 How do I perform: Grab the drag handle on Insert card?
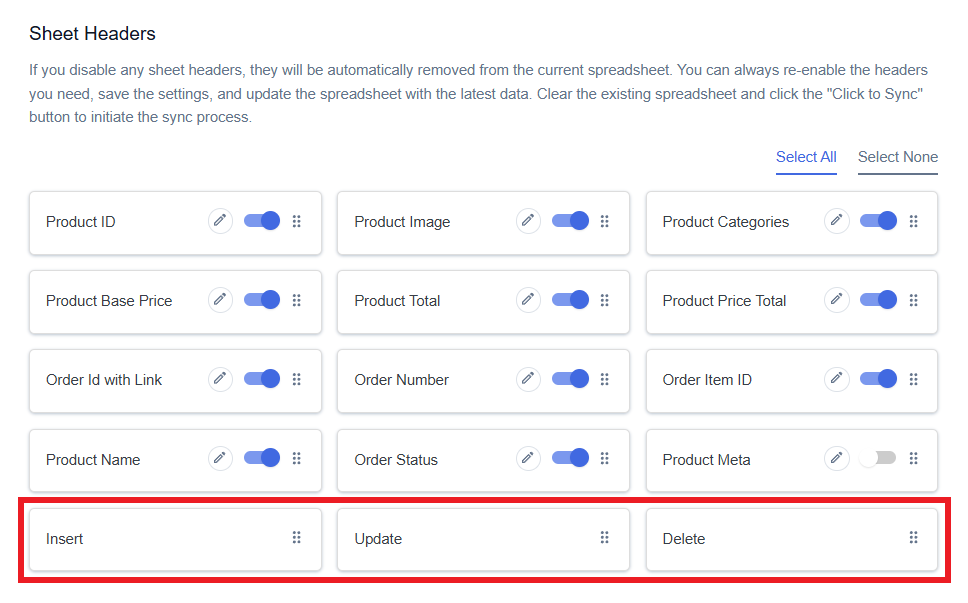click(297, 538)
